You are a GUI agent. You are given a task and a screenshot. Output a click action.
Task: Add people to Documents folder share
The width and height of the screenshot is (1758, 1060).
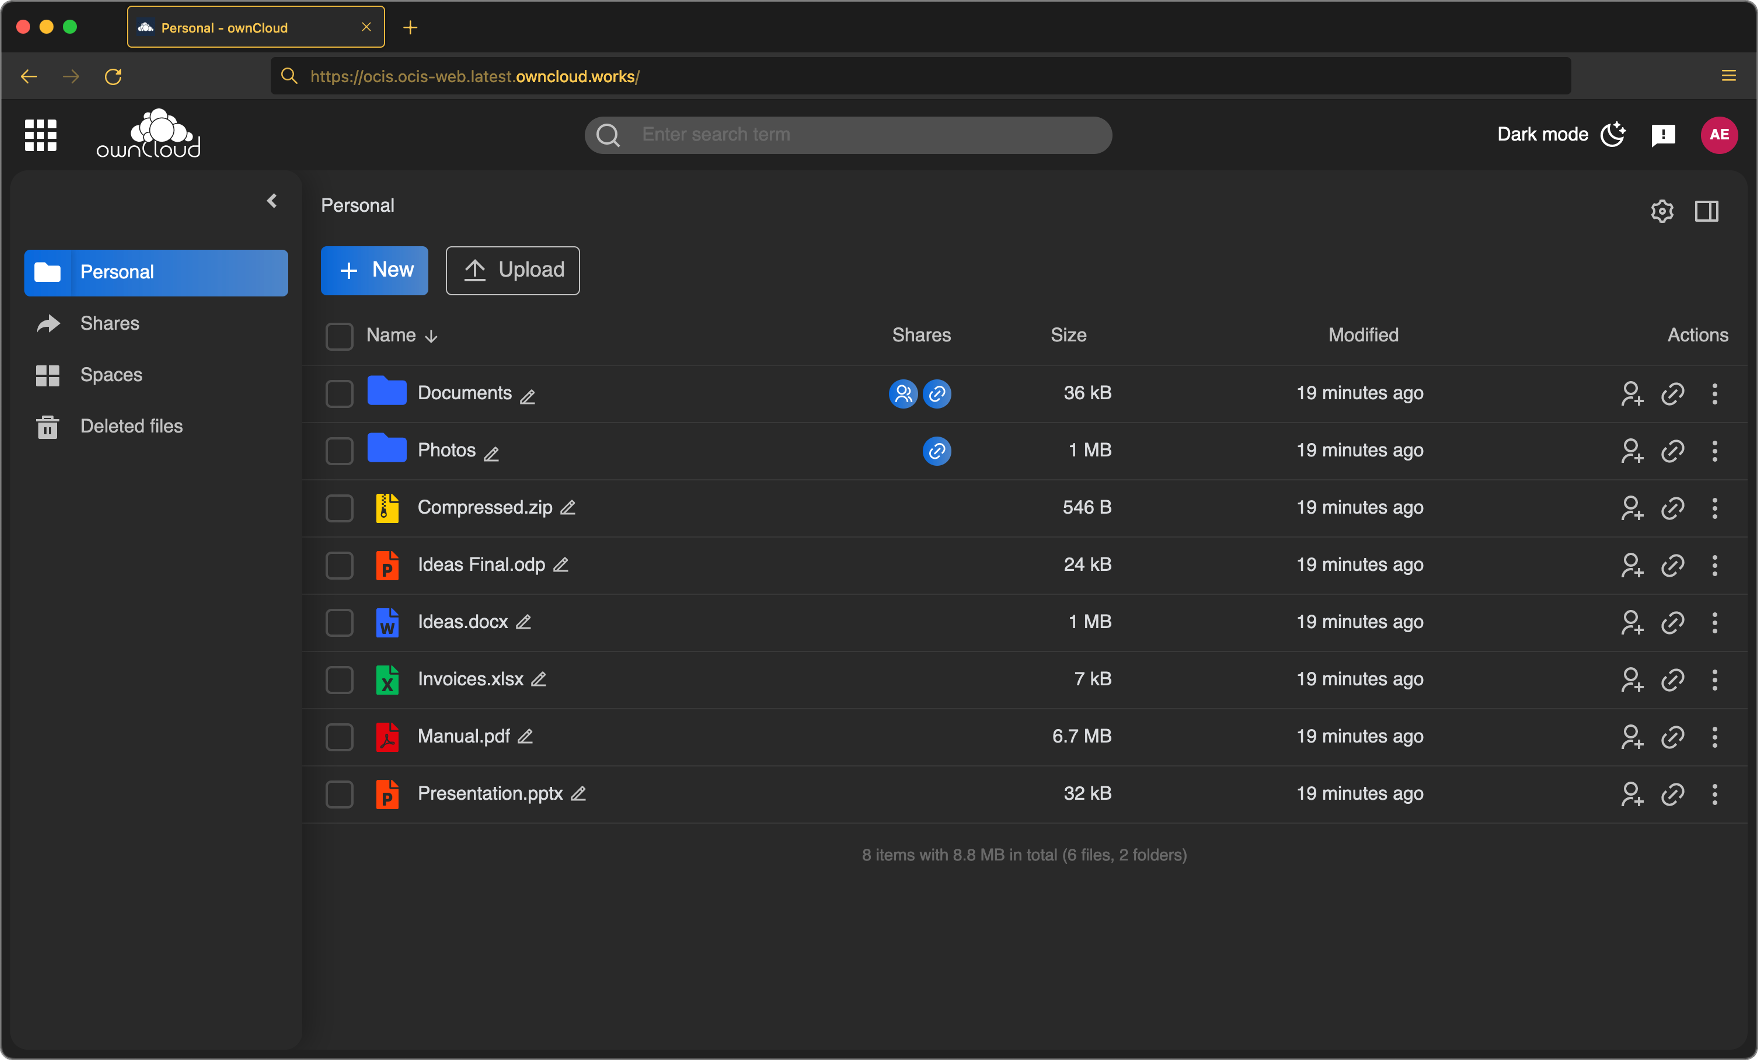(x=1632, y=394)
